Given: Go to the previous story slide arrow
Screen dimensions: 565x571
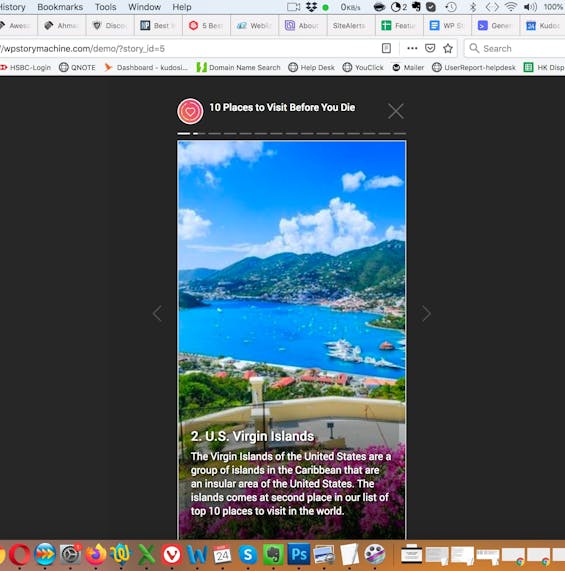Looking at the screenshot, I should coord(157,314).
